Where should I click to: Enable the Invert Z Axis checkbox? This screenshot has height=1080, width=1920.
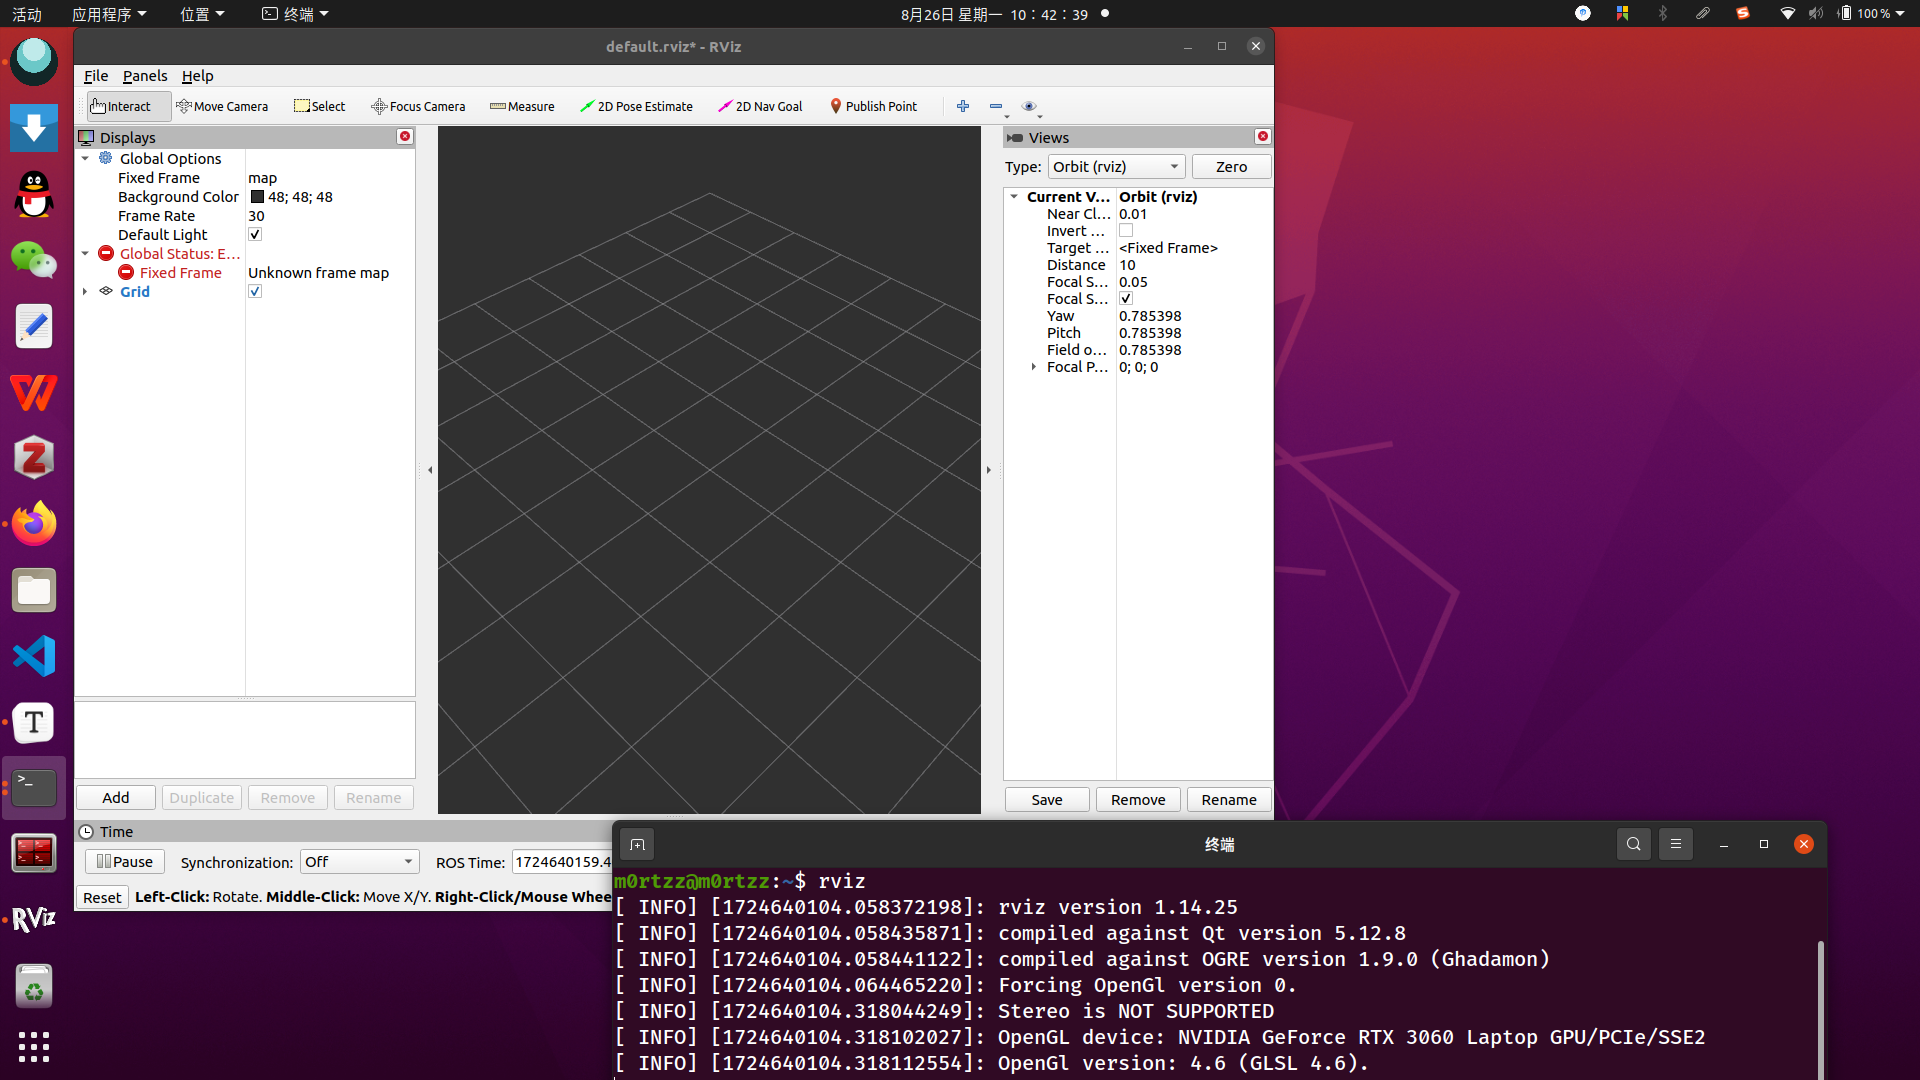coord(1126,231)
